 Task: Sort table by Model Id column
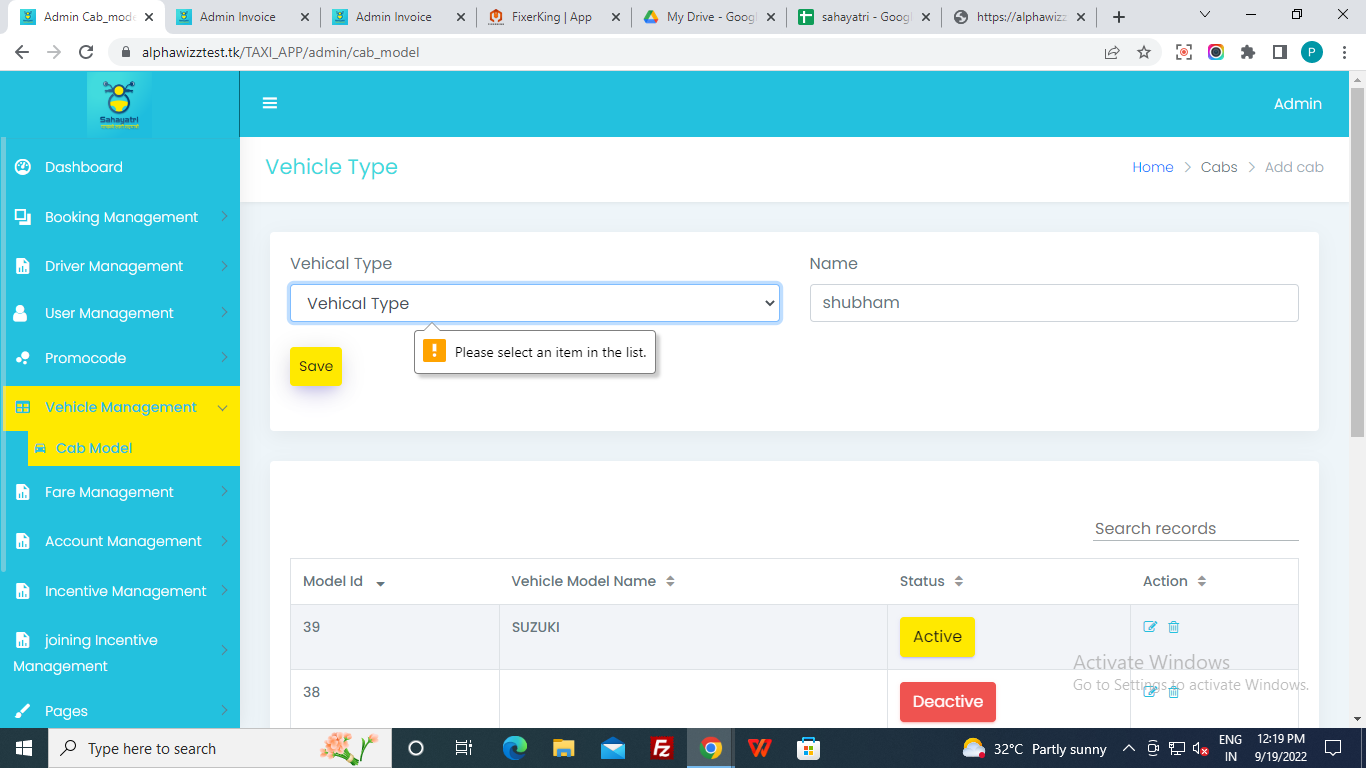pos(395,581)
